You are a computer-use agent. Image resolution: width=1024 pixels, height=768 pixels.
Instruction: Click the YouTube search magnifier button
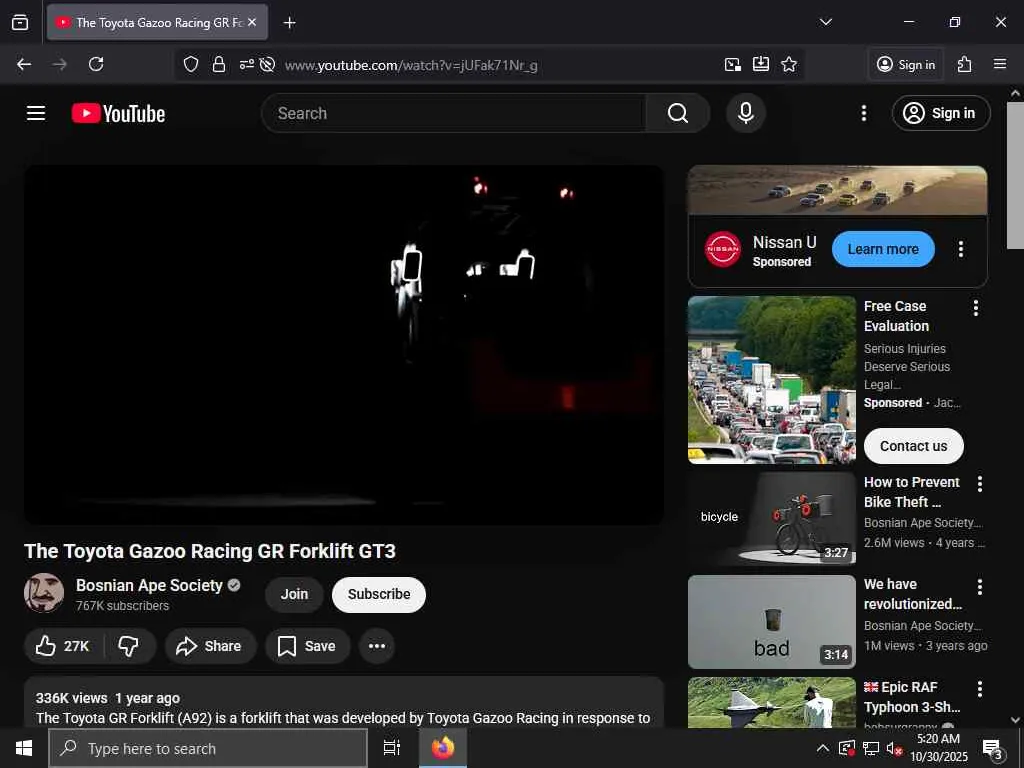pos(677,113)
